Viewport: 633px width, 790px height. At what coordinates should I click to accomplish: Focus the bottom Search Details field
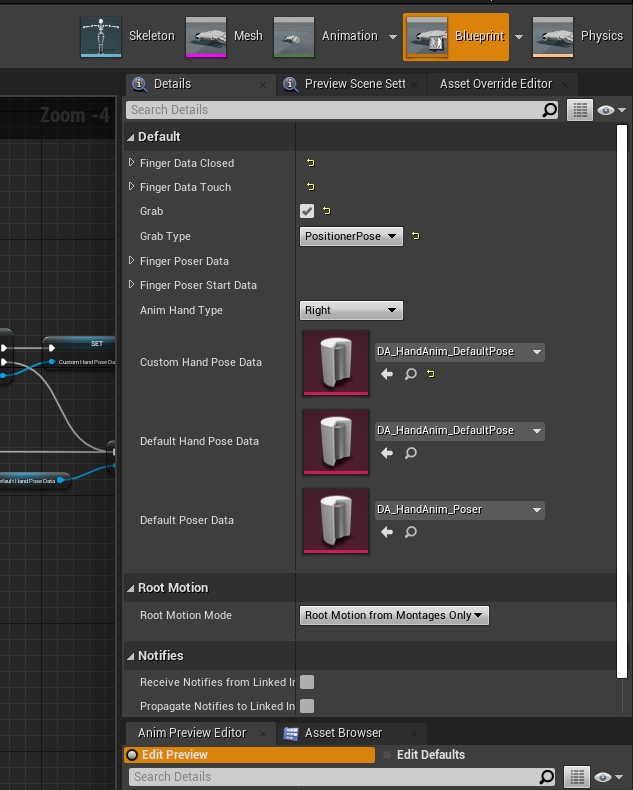click(343, 777)
